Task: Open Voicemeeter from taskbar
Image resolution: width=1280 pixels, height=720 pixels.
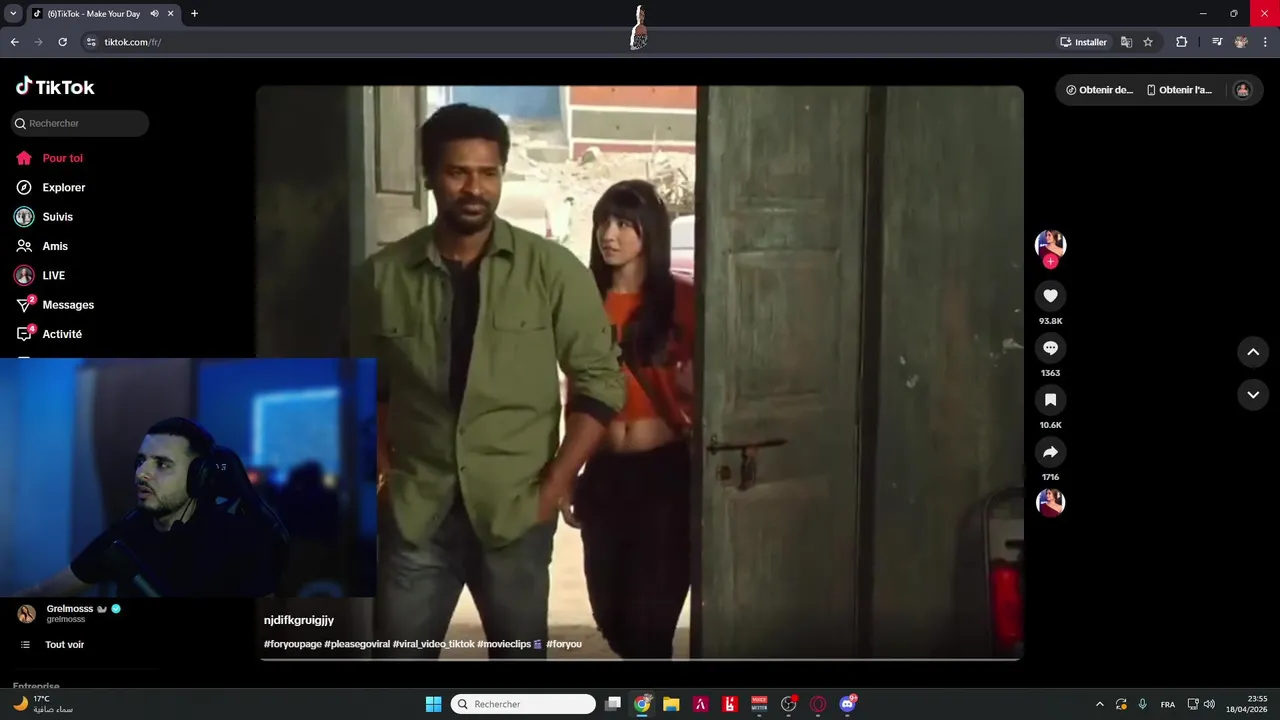Action: pos(759,704)
